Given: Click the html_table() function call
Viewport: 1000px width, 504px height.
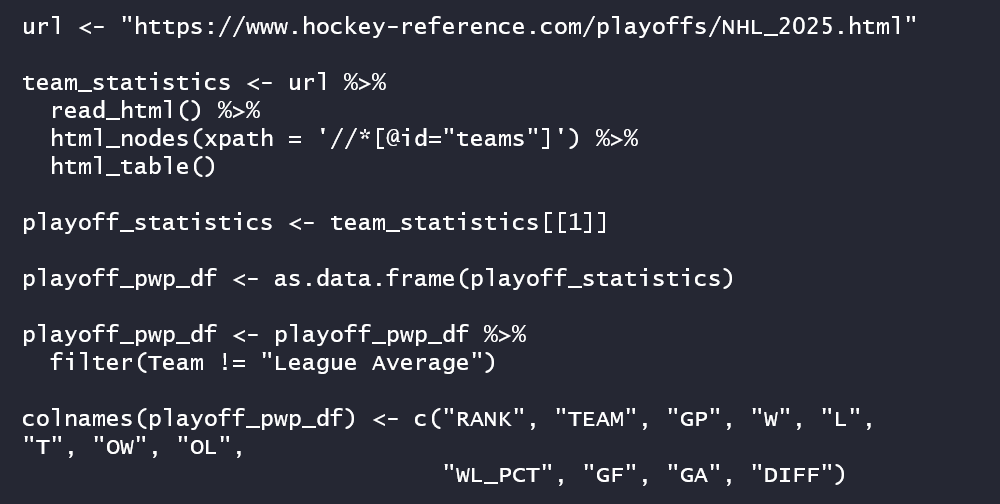Looking at the screenshot, I should 133,167.
